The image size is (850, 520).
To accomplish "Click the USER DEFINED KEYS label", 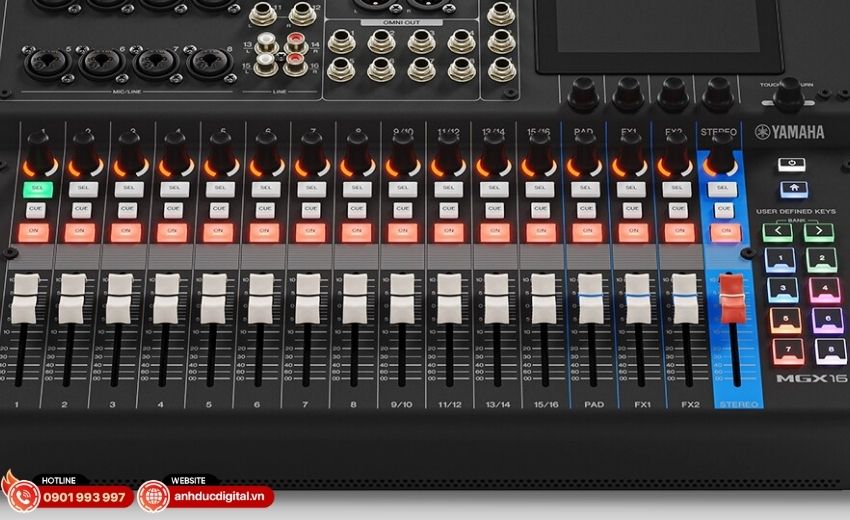I will pyautogui.click(x=796, y=211).
